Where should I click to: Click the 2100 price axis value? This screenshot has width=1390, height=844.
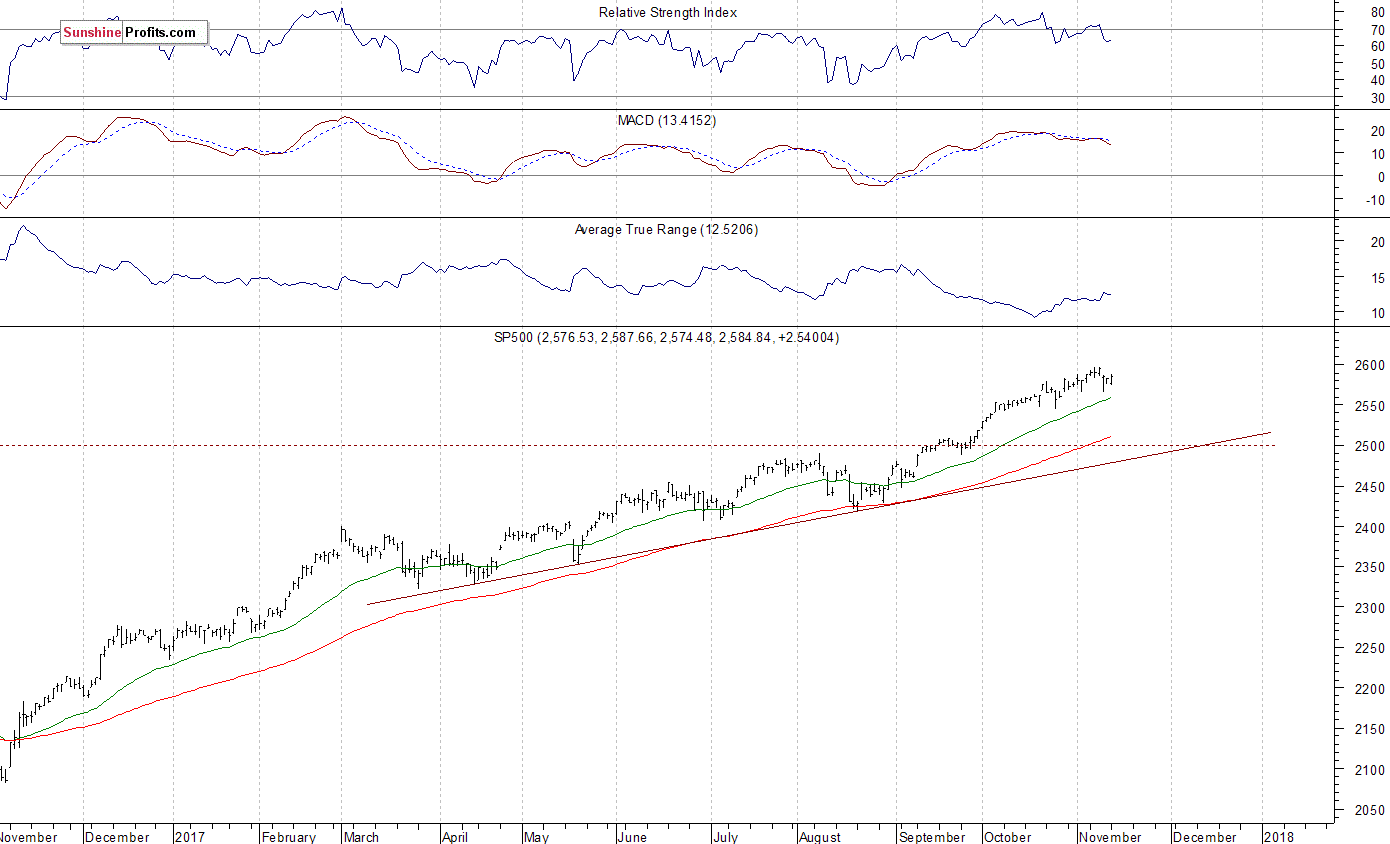tap(1370, 770)
